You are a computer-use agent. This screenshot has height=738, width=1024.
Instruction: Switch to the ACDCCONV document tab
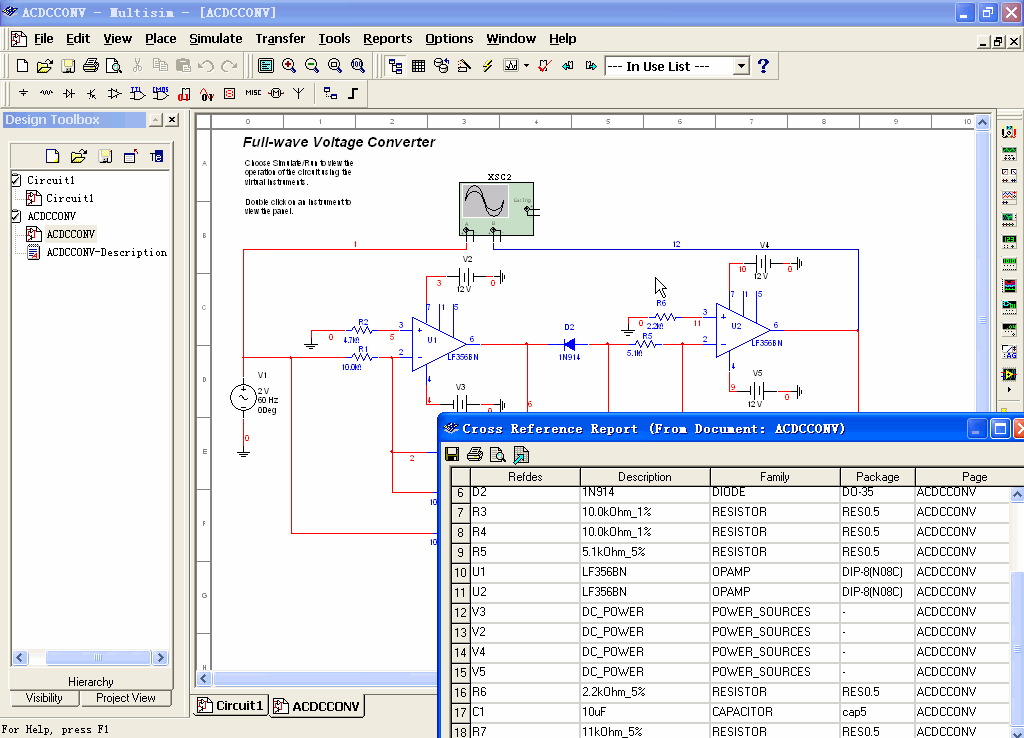click(x=317, y=706)
